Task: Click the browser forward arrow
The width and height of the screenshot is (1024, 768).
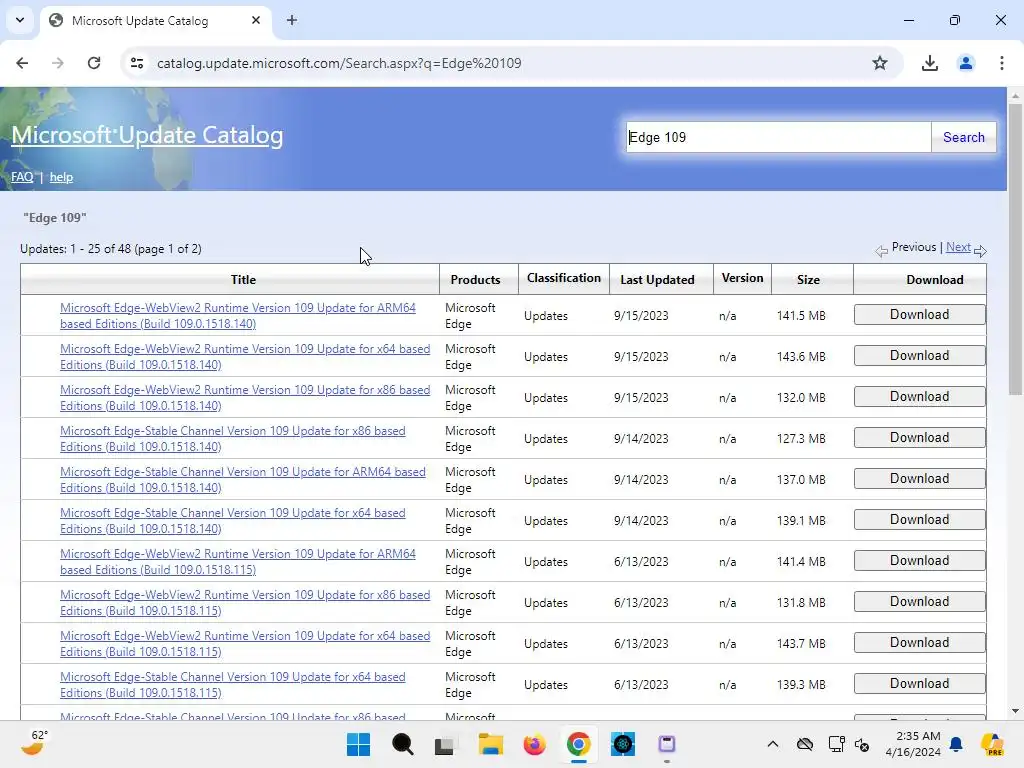Action: [58, 63]
